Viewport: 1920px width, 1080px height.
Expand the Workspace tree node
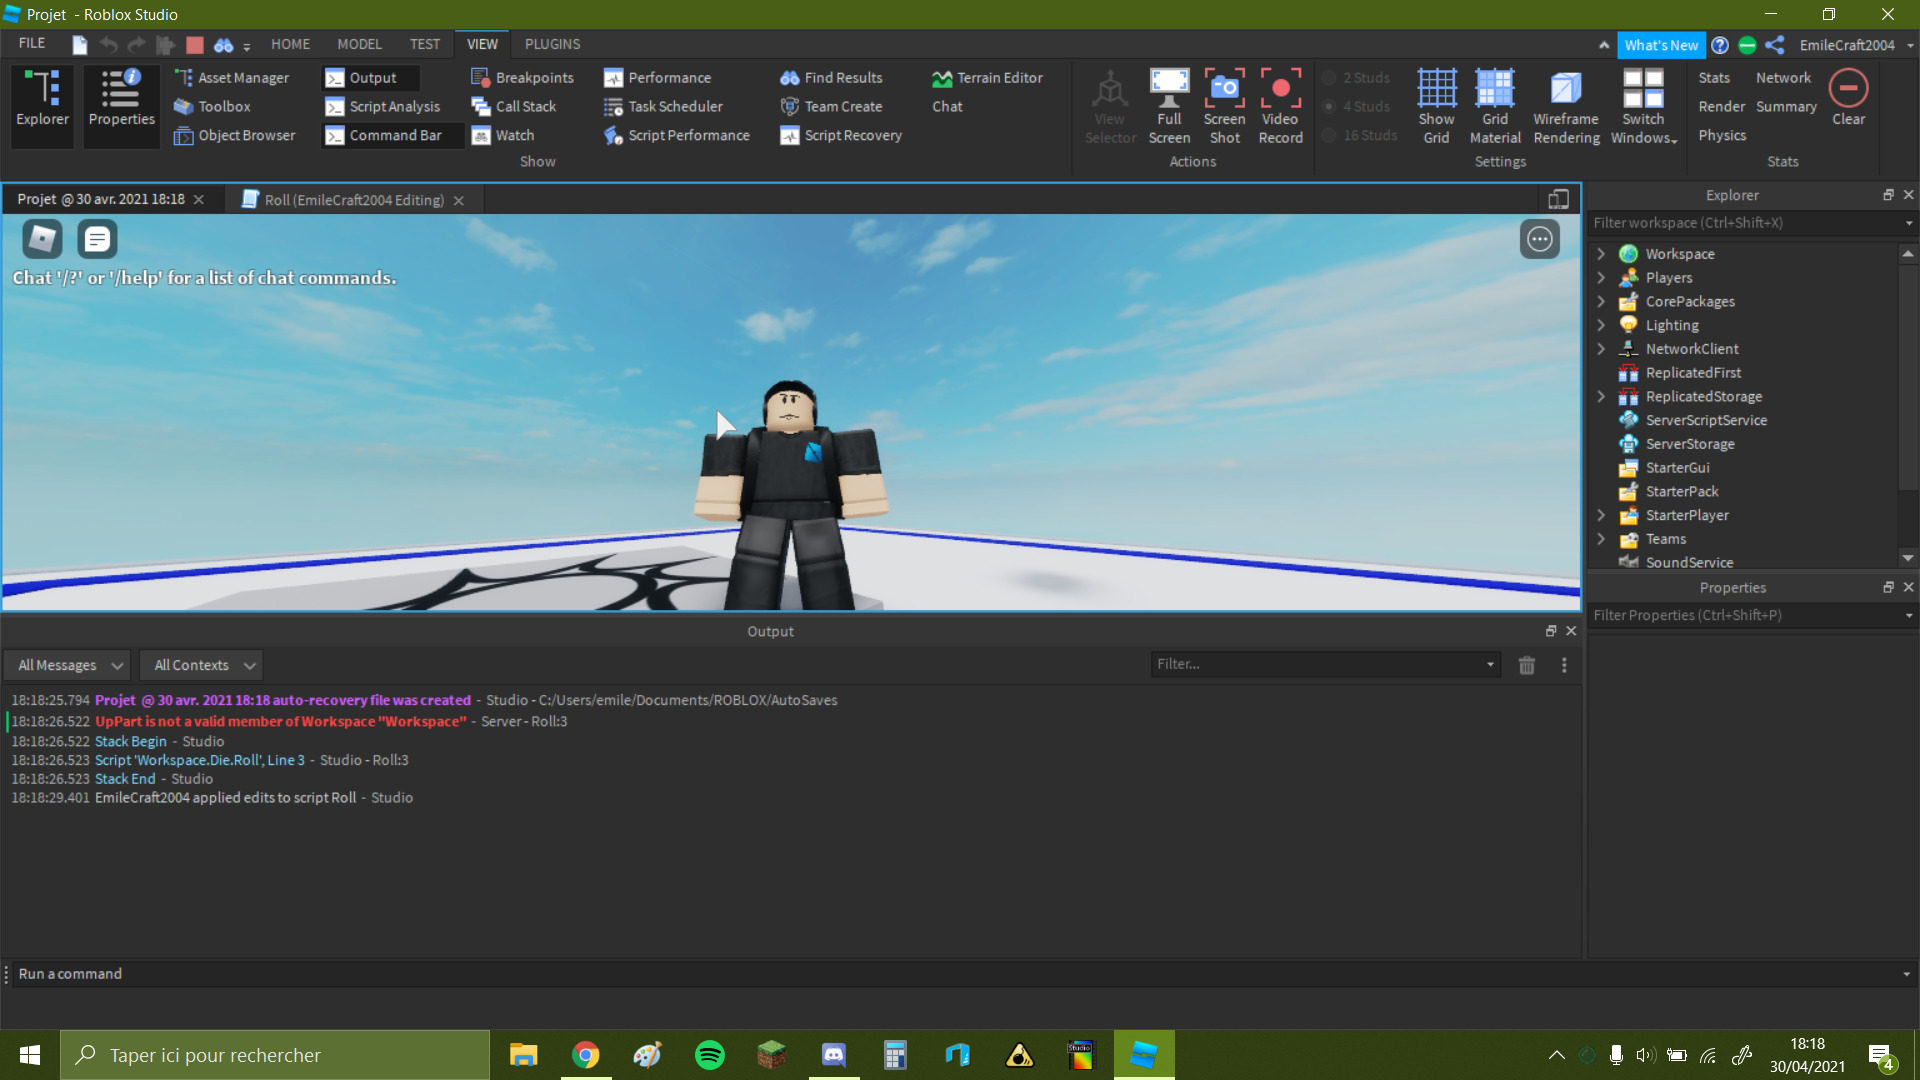tap(1601, 254)
